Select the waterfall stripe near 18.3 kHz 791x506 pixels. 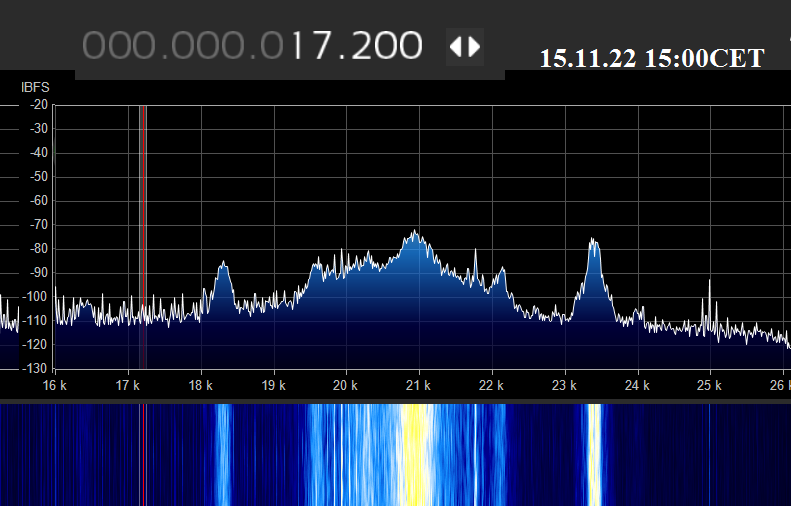tap(223, 455)
